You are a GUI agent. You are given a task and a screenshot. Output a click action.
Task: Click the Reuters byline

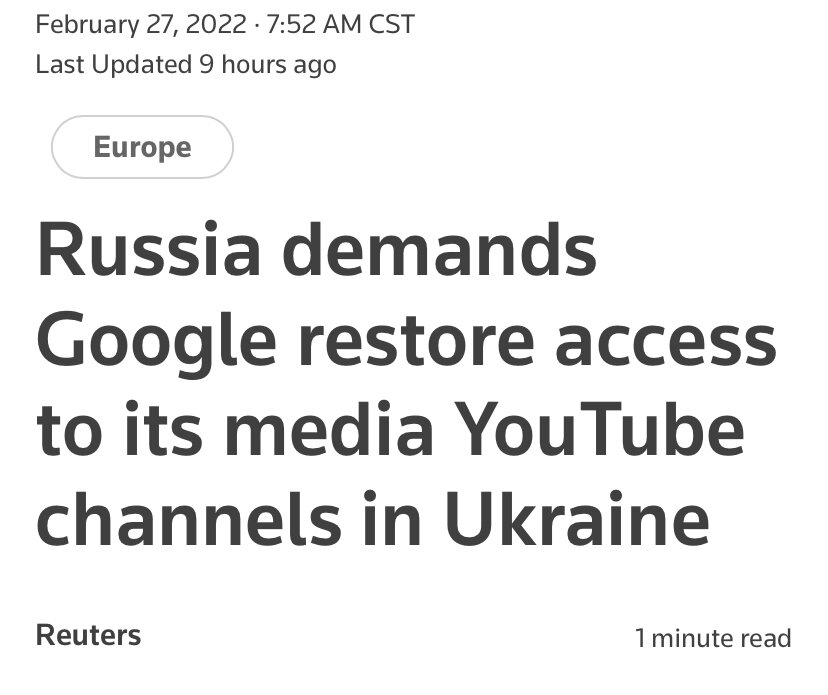[88, 634]
